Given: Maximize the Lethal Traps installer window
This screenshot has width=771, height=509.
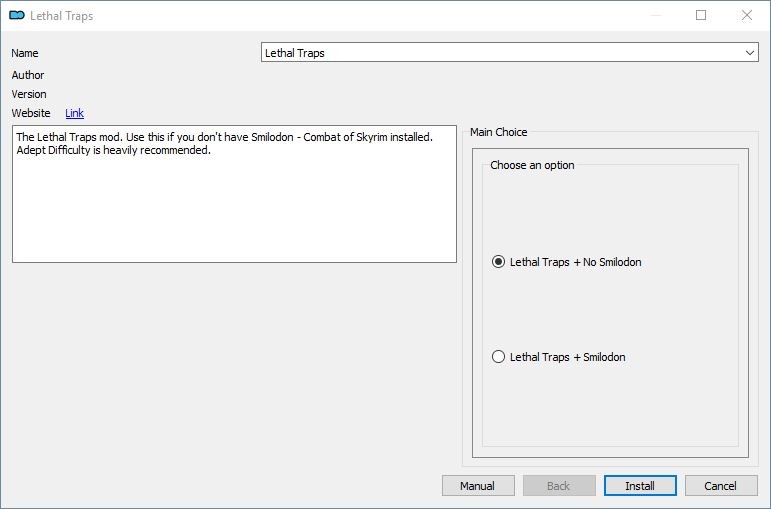Looking at the screenshot, I should (701, 15).
